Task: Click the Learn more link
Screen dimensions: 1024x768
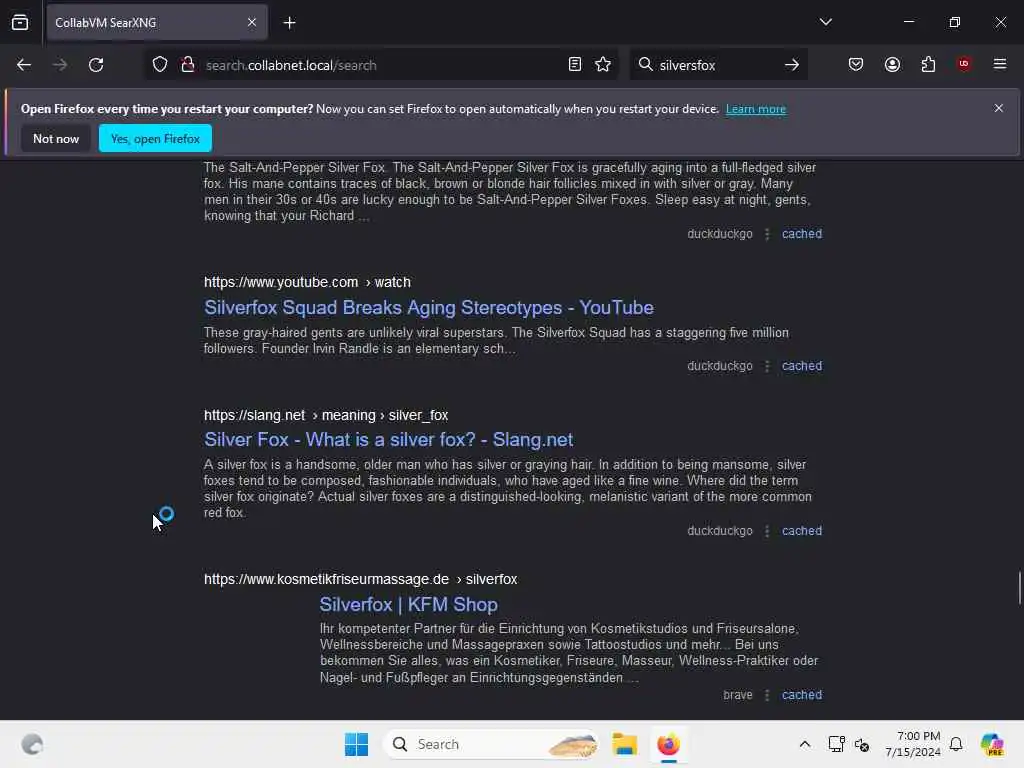Action: pyautogui.click(x=756, y=109)
